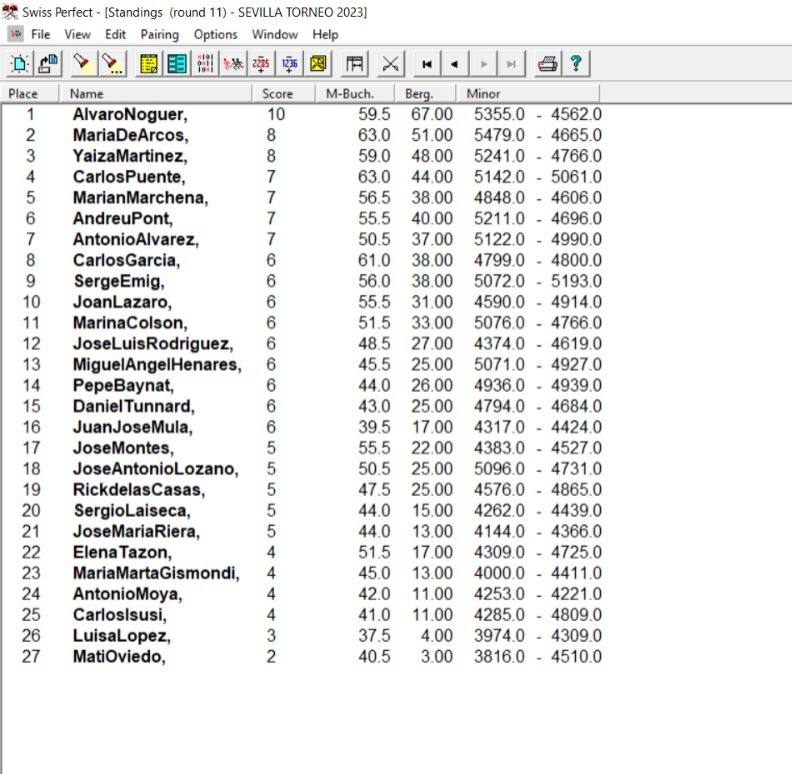Open the Options menu

[216, 34]
